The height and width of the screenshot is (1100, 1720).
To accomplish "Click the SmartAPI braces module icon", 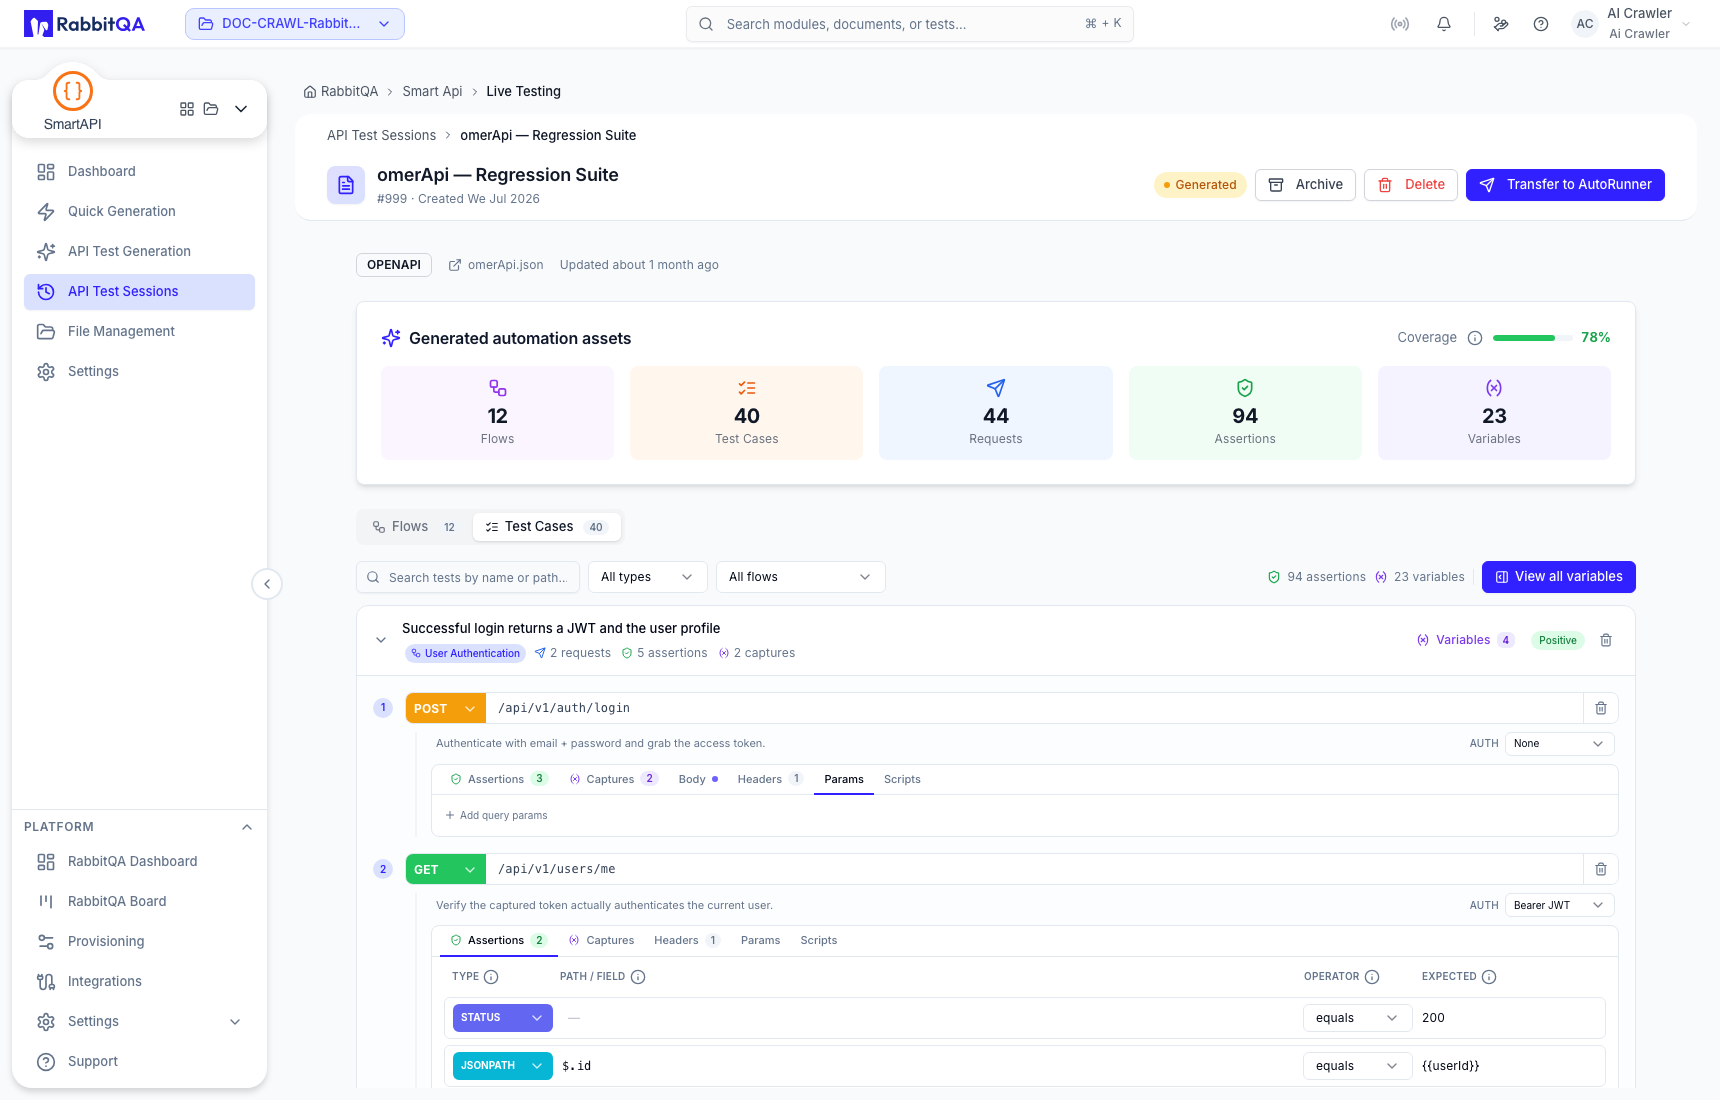I will click(73, 91).
